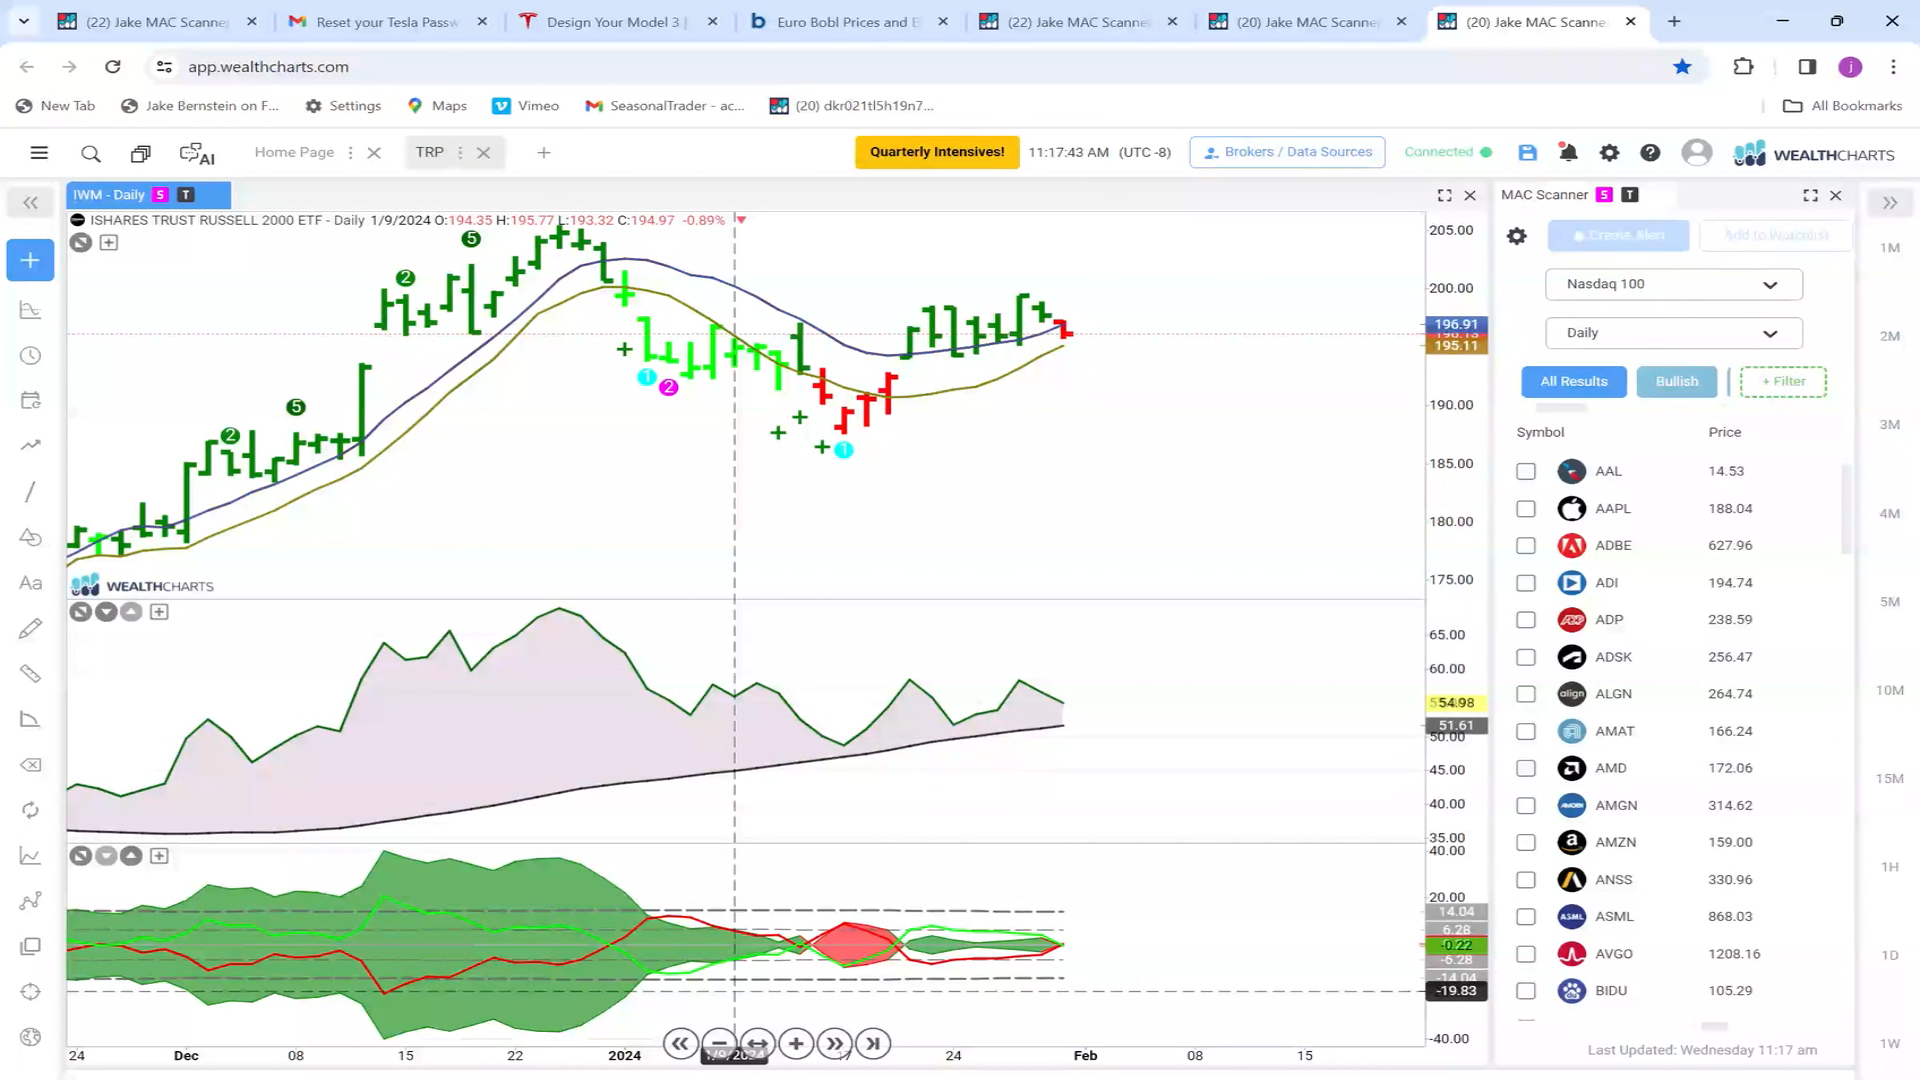Add indicator via plus icon on the price pane
The image size is (1920, 1080).
click(x=109, y=242)
